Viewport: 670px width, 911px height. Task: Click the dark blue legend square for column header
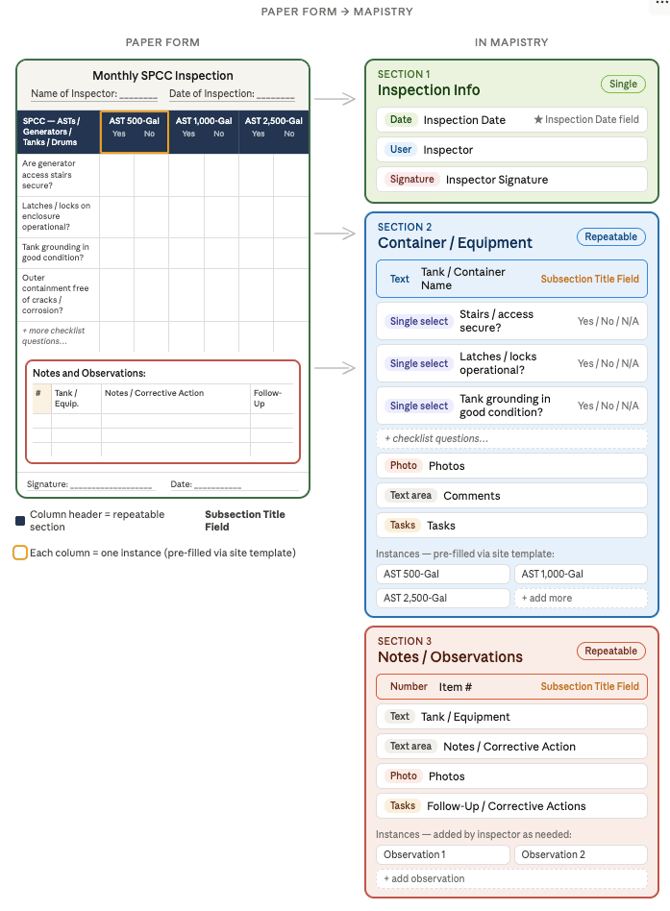tap(20, 520)
